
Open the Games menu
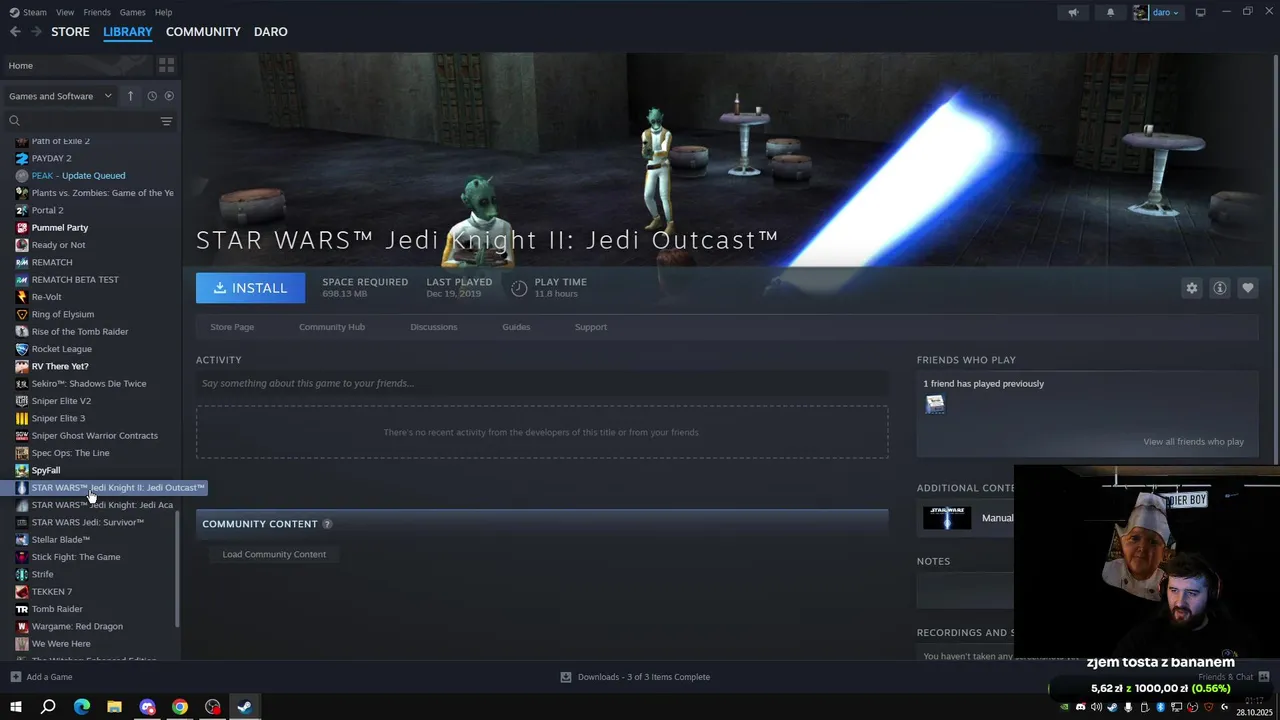click(x=132, y=13)
